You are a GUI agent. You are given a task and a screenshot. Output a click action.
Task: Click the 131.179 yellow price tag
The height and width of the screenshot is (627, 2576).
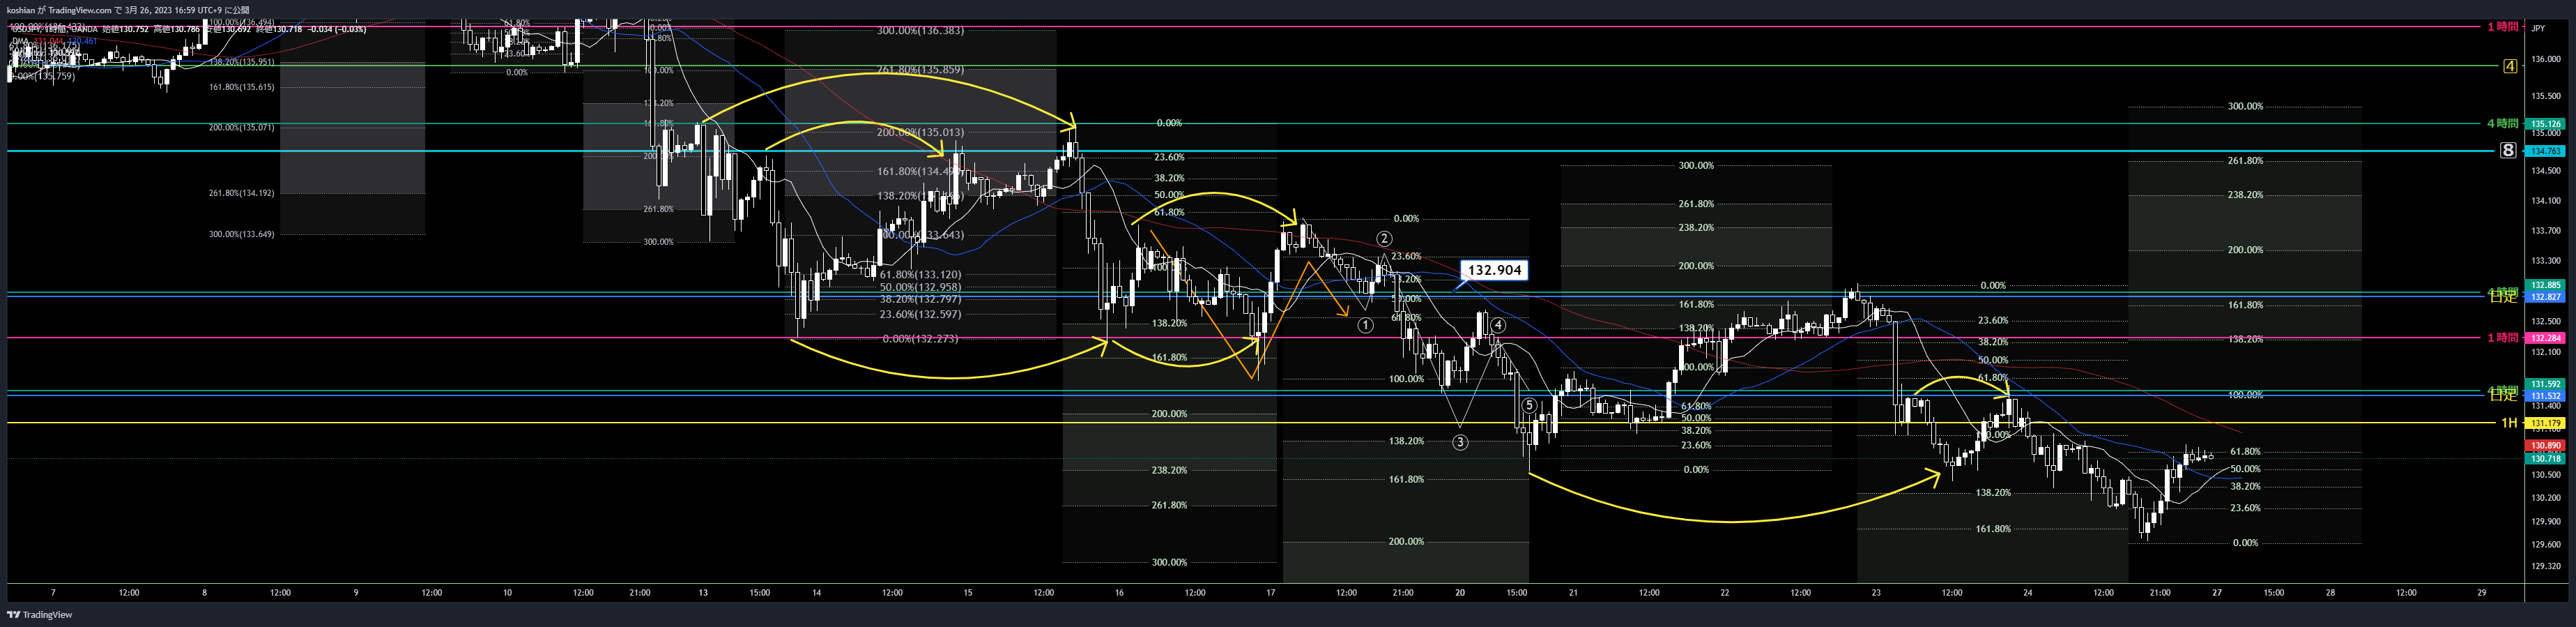(x=2545, y=423)
